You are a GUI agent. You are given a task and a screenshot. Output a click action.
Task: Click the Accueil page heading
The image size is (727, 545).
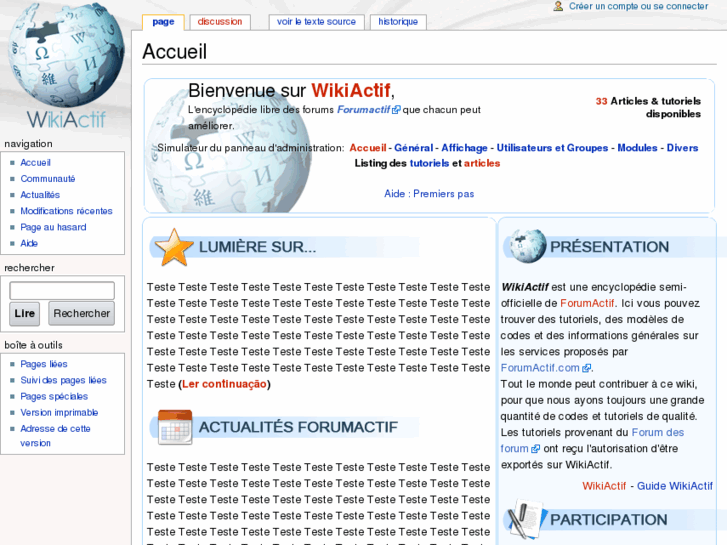175,51
